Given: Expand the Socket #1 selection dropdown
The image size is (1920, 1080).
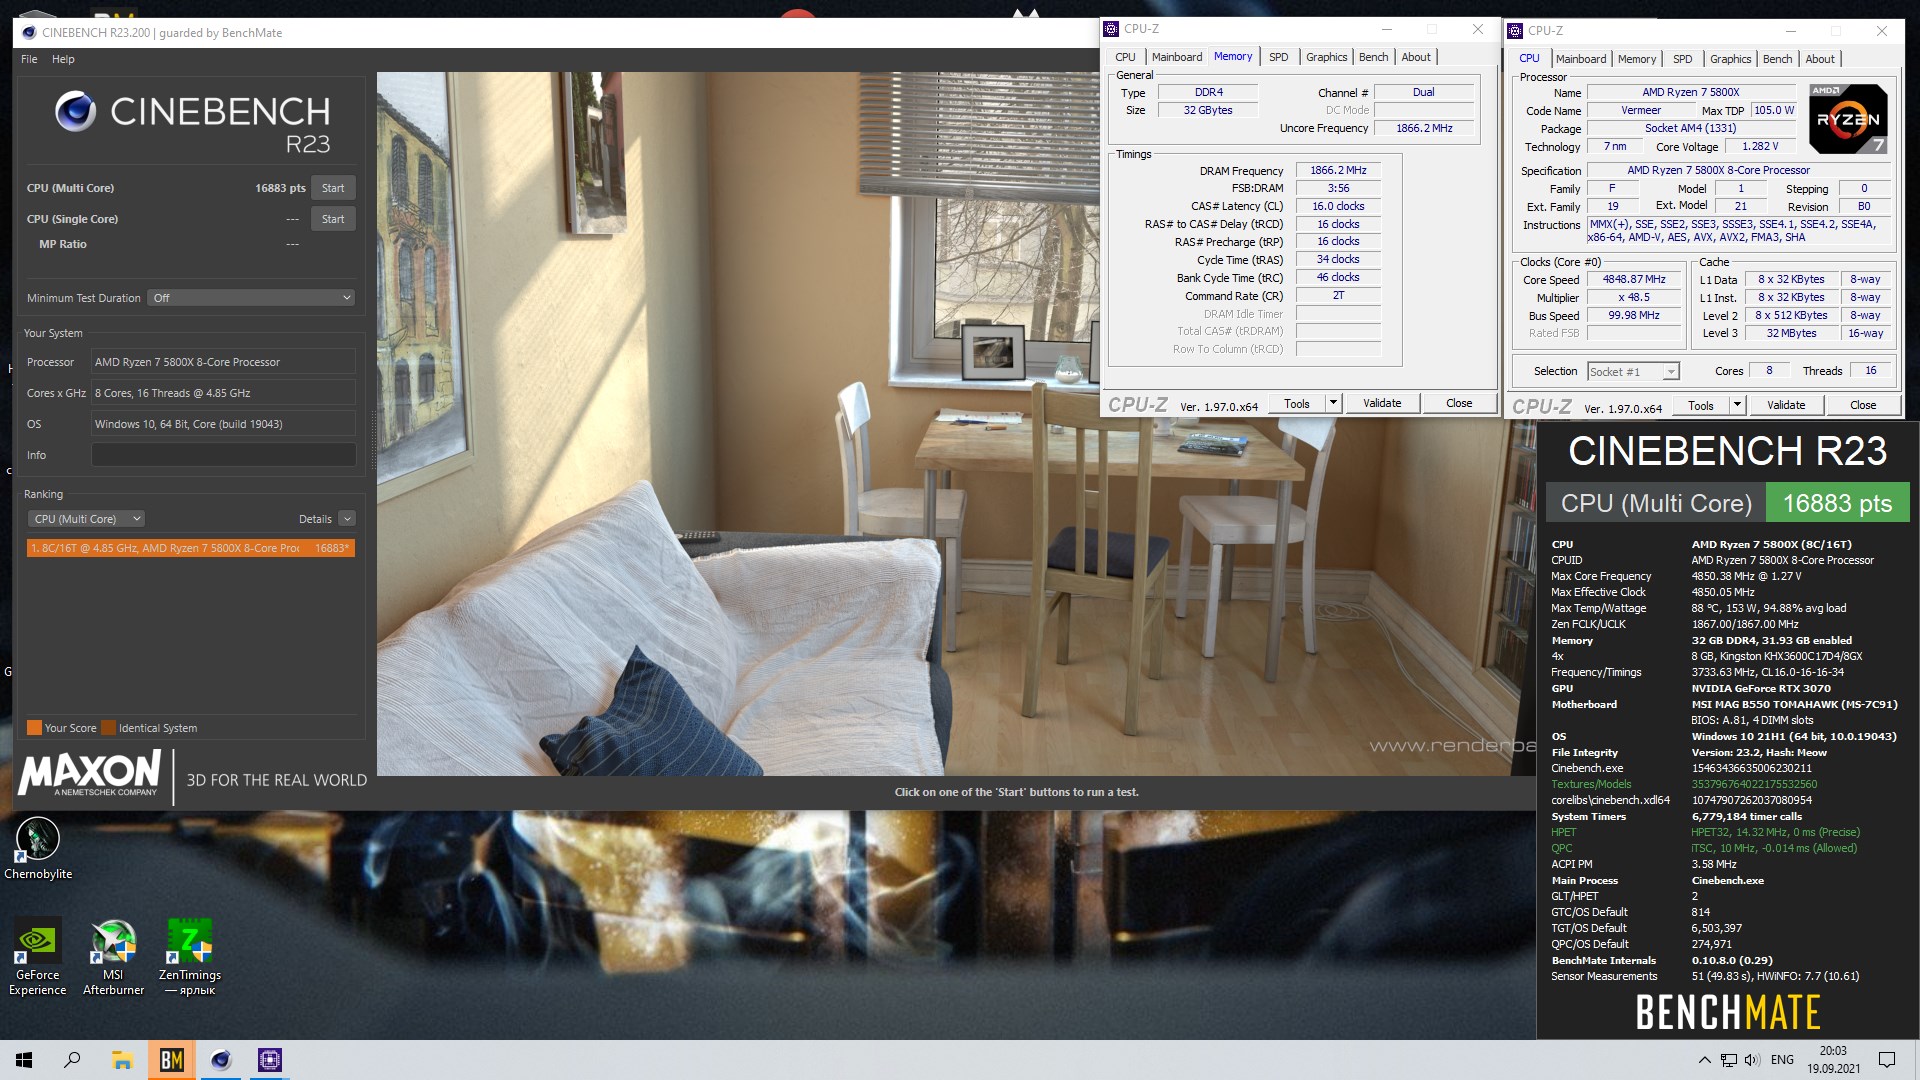Looking at the screenshot, I should coord(1670,372).
